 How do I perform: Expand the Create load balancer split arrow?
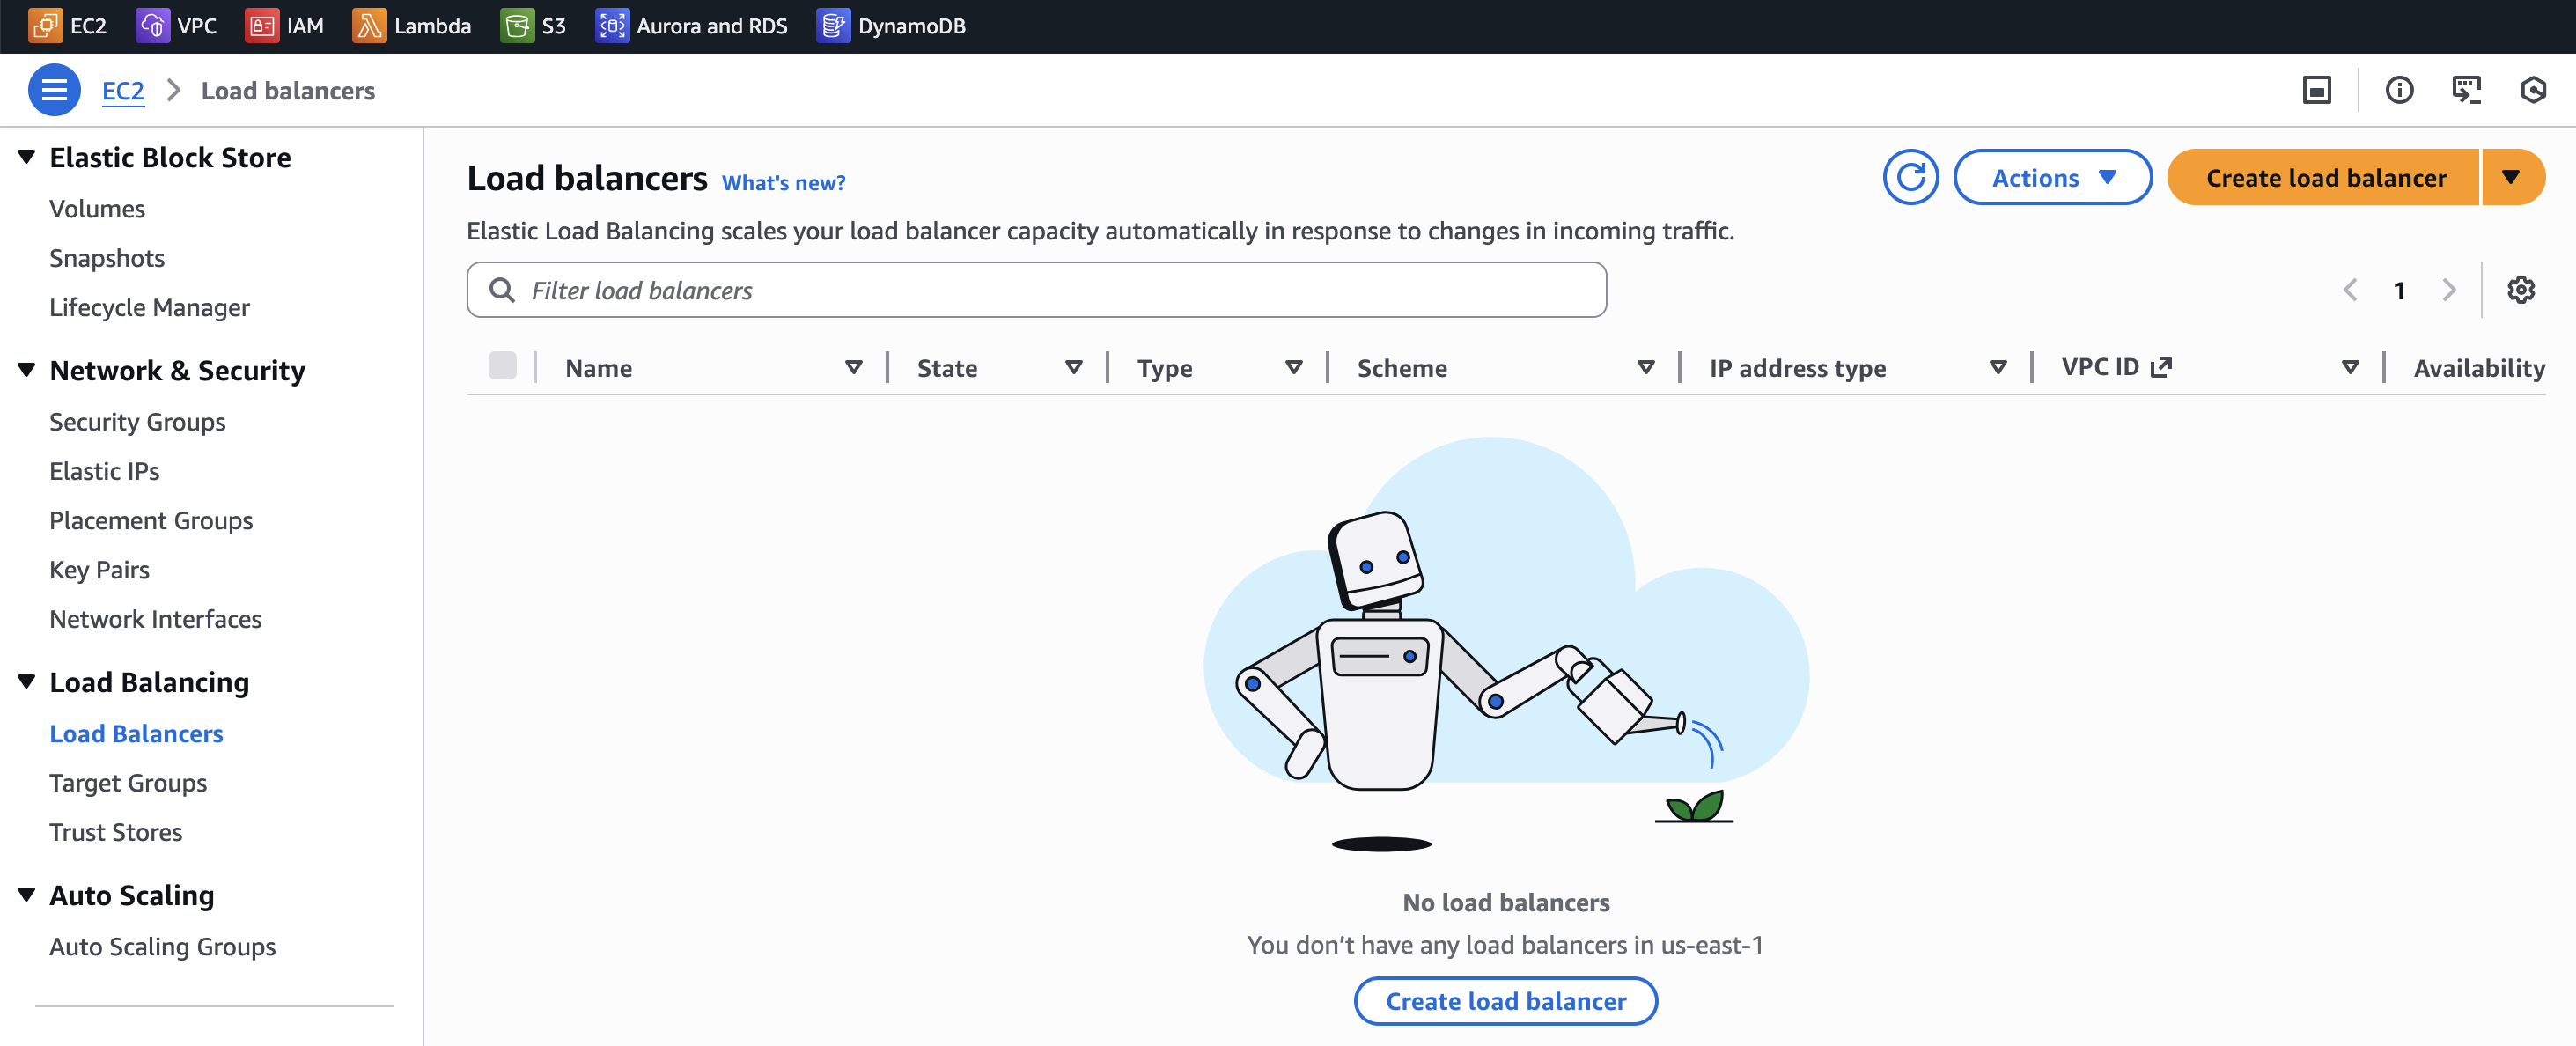[2511, 178]
